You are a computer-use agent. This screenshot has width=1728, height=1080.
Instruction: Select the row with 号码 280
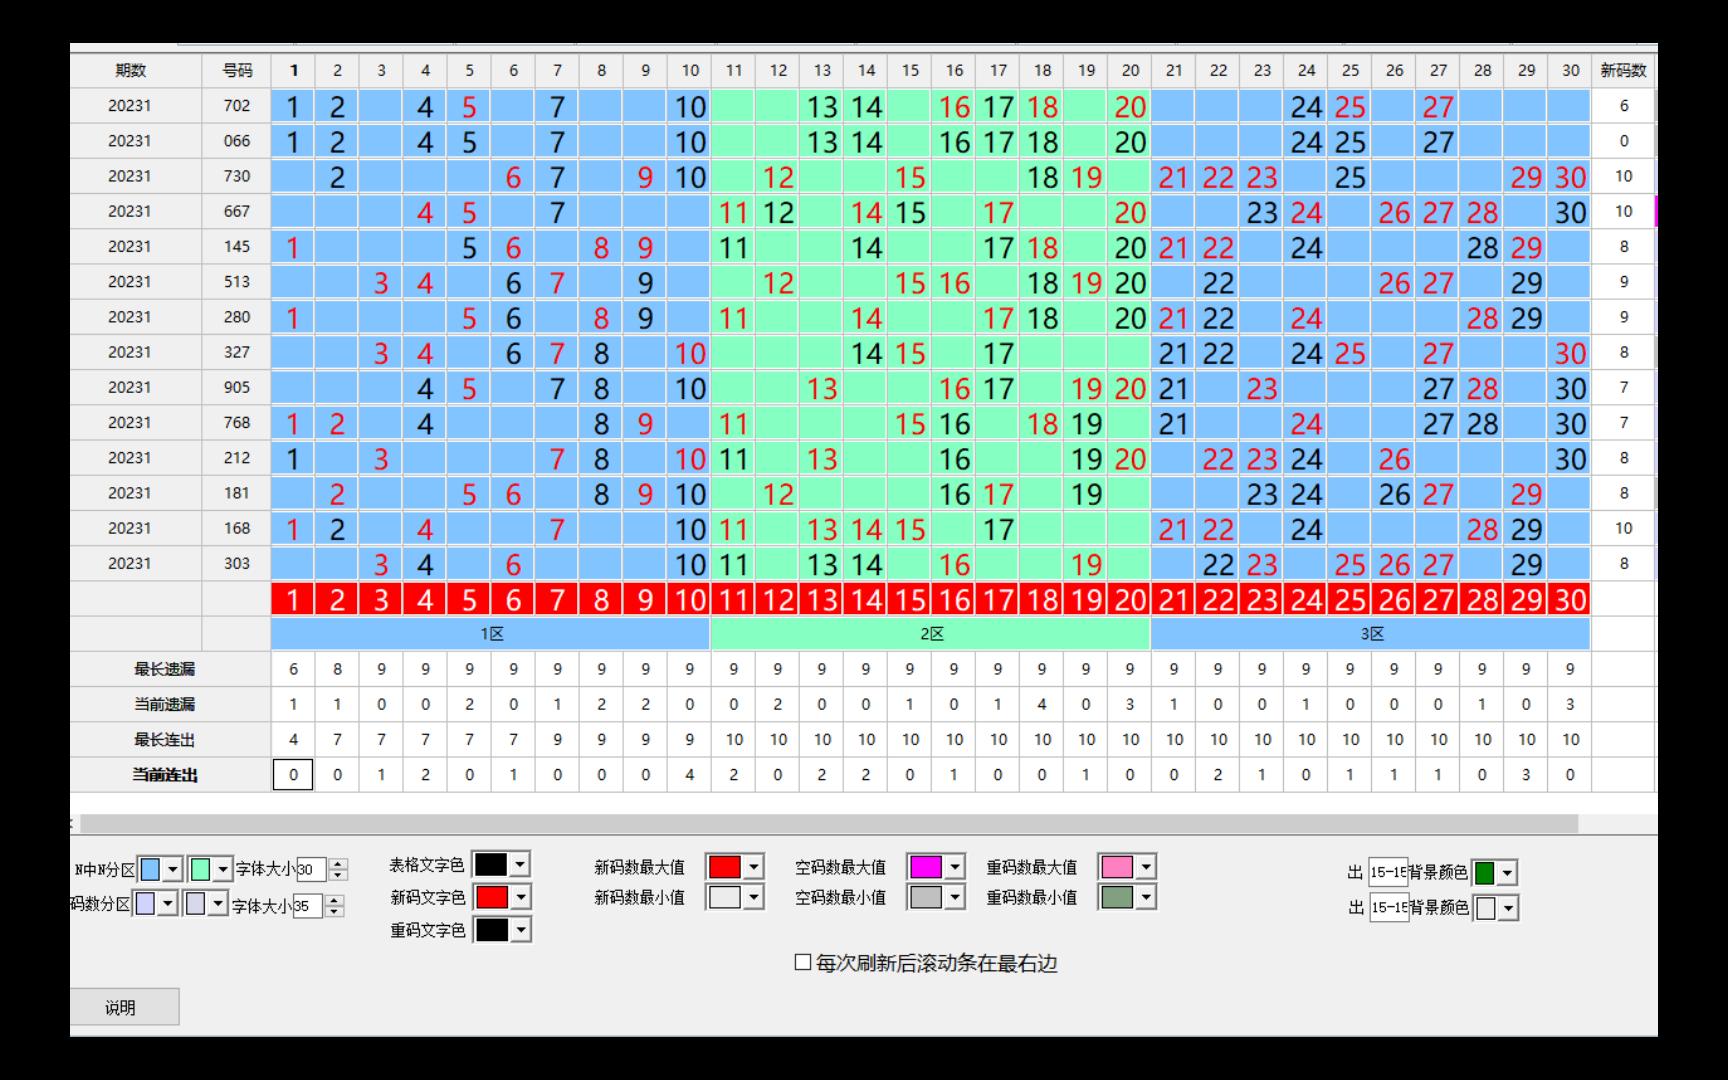click(x=863, y=317)
